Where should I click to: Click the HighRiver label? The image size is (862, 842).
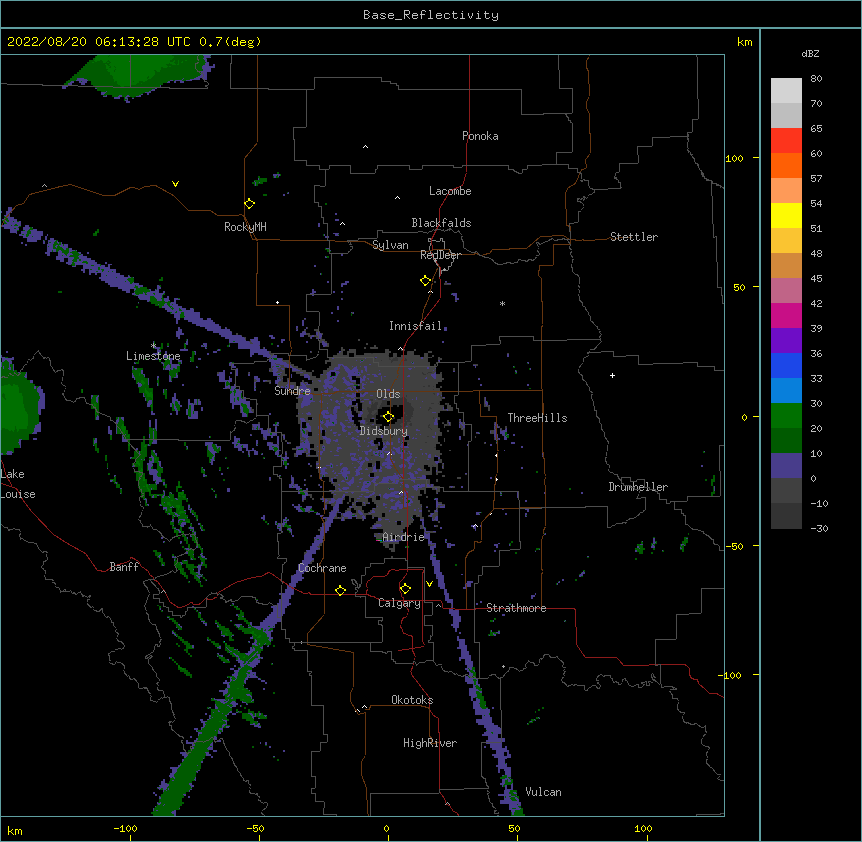[x=430, y=743]
